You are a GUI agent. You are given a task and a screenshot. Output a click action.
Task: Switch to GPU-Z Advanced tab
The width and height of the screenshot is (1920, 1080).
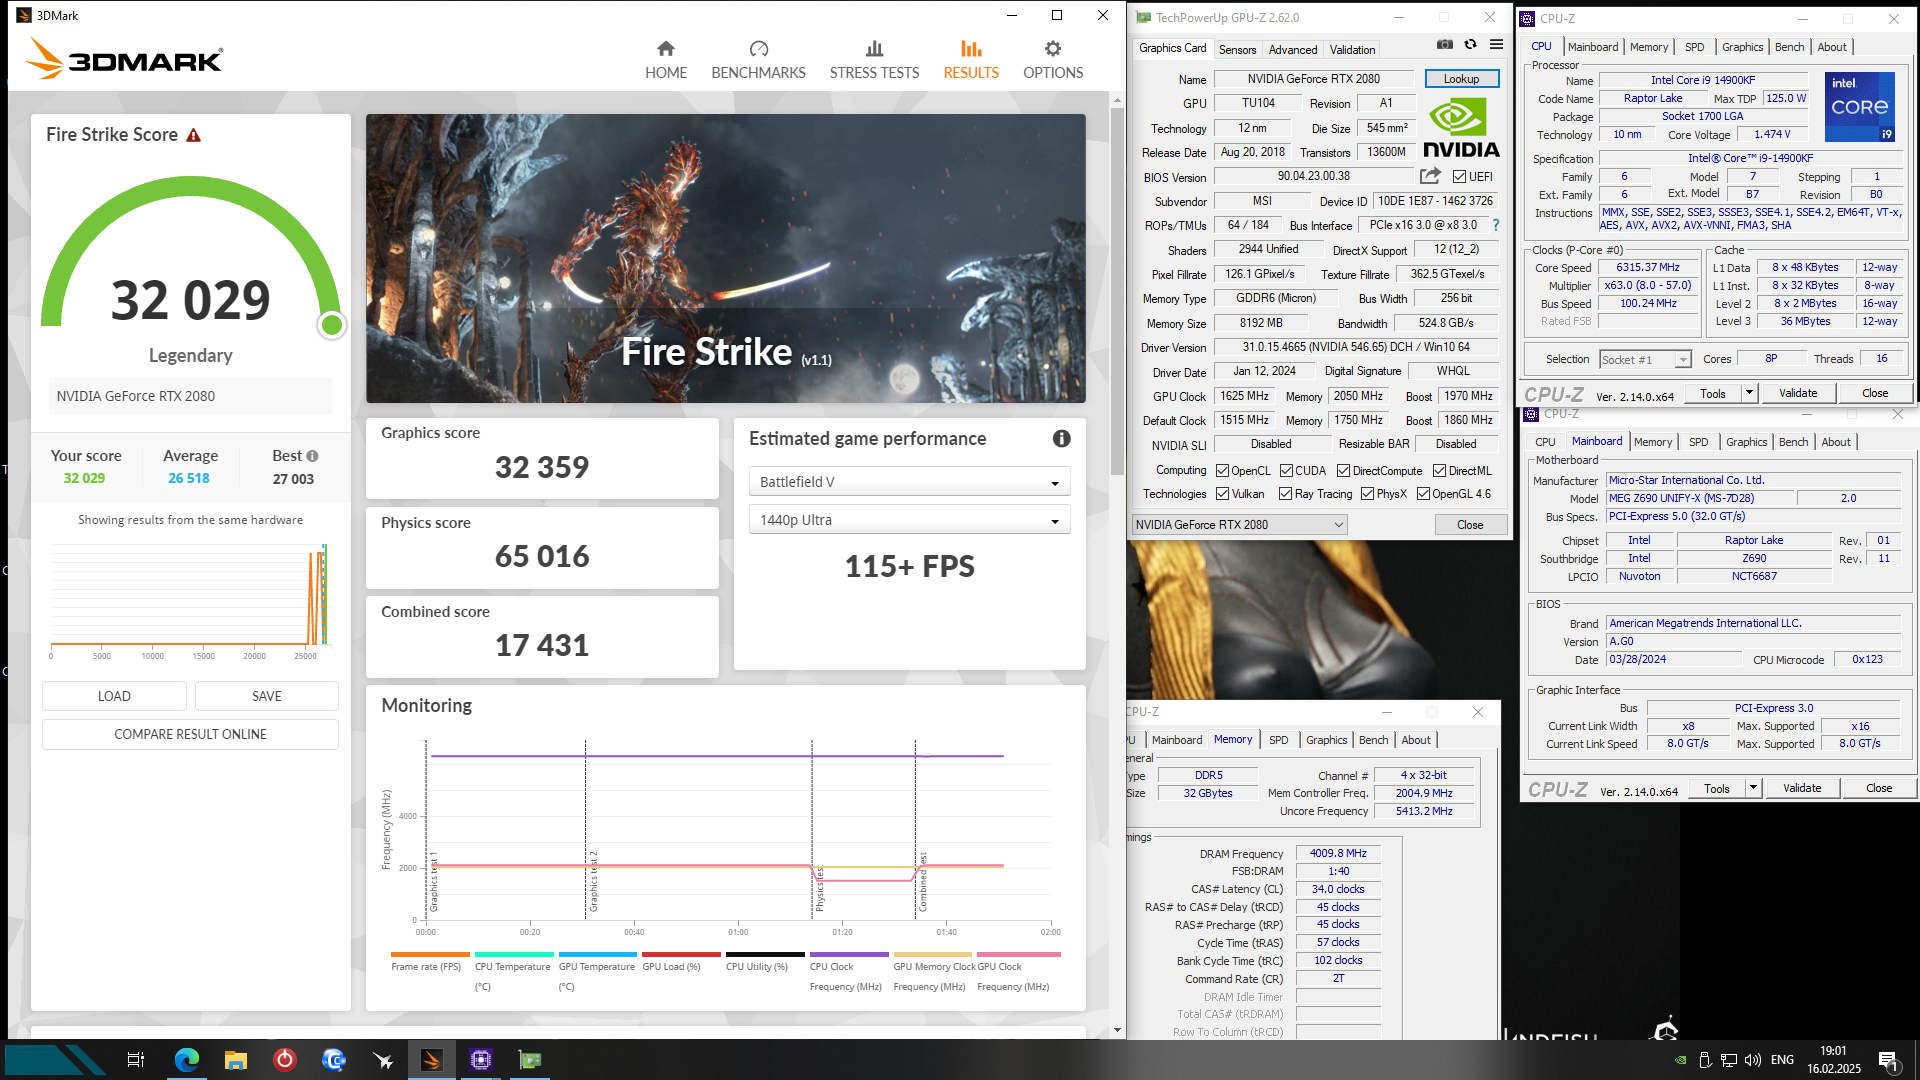pyautogui.click(x=1293, y=50)
